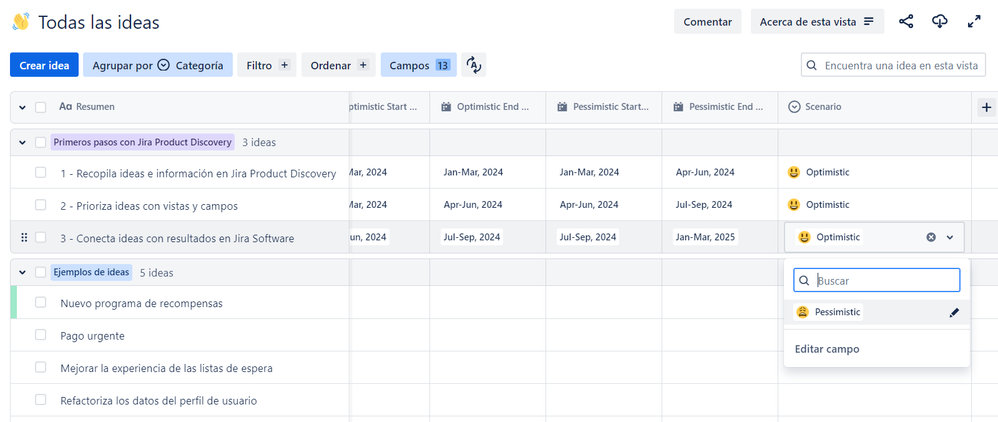Click the smiley emoji in row 2 Scenario
Viewport: 998px width, 422px height.
tap(794, 204)
